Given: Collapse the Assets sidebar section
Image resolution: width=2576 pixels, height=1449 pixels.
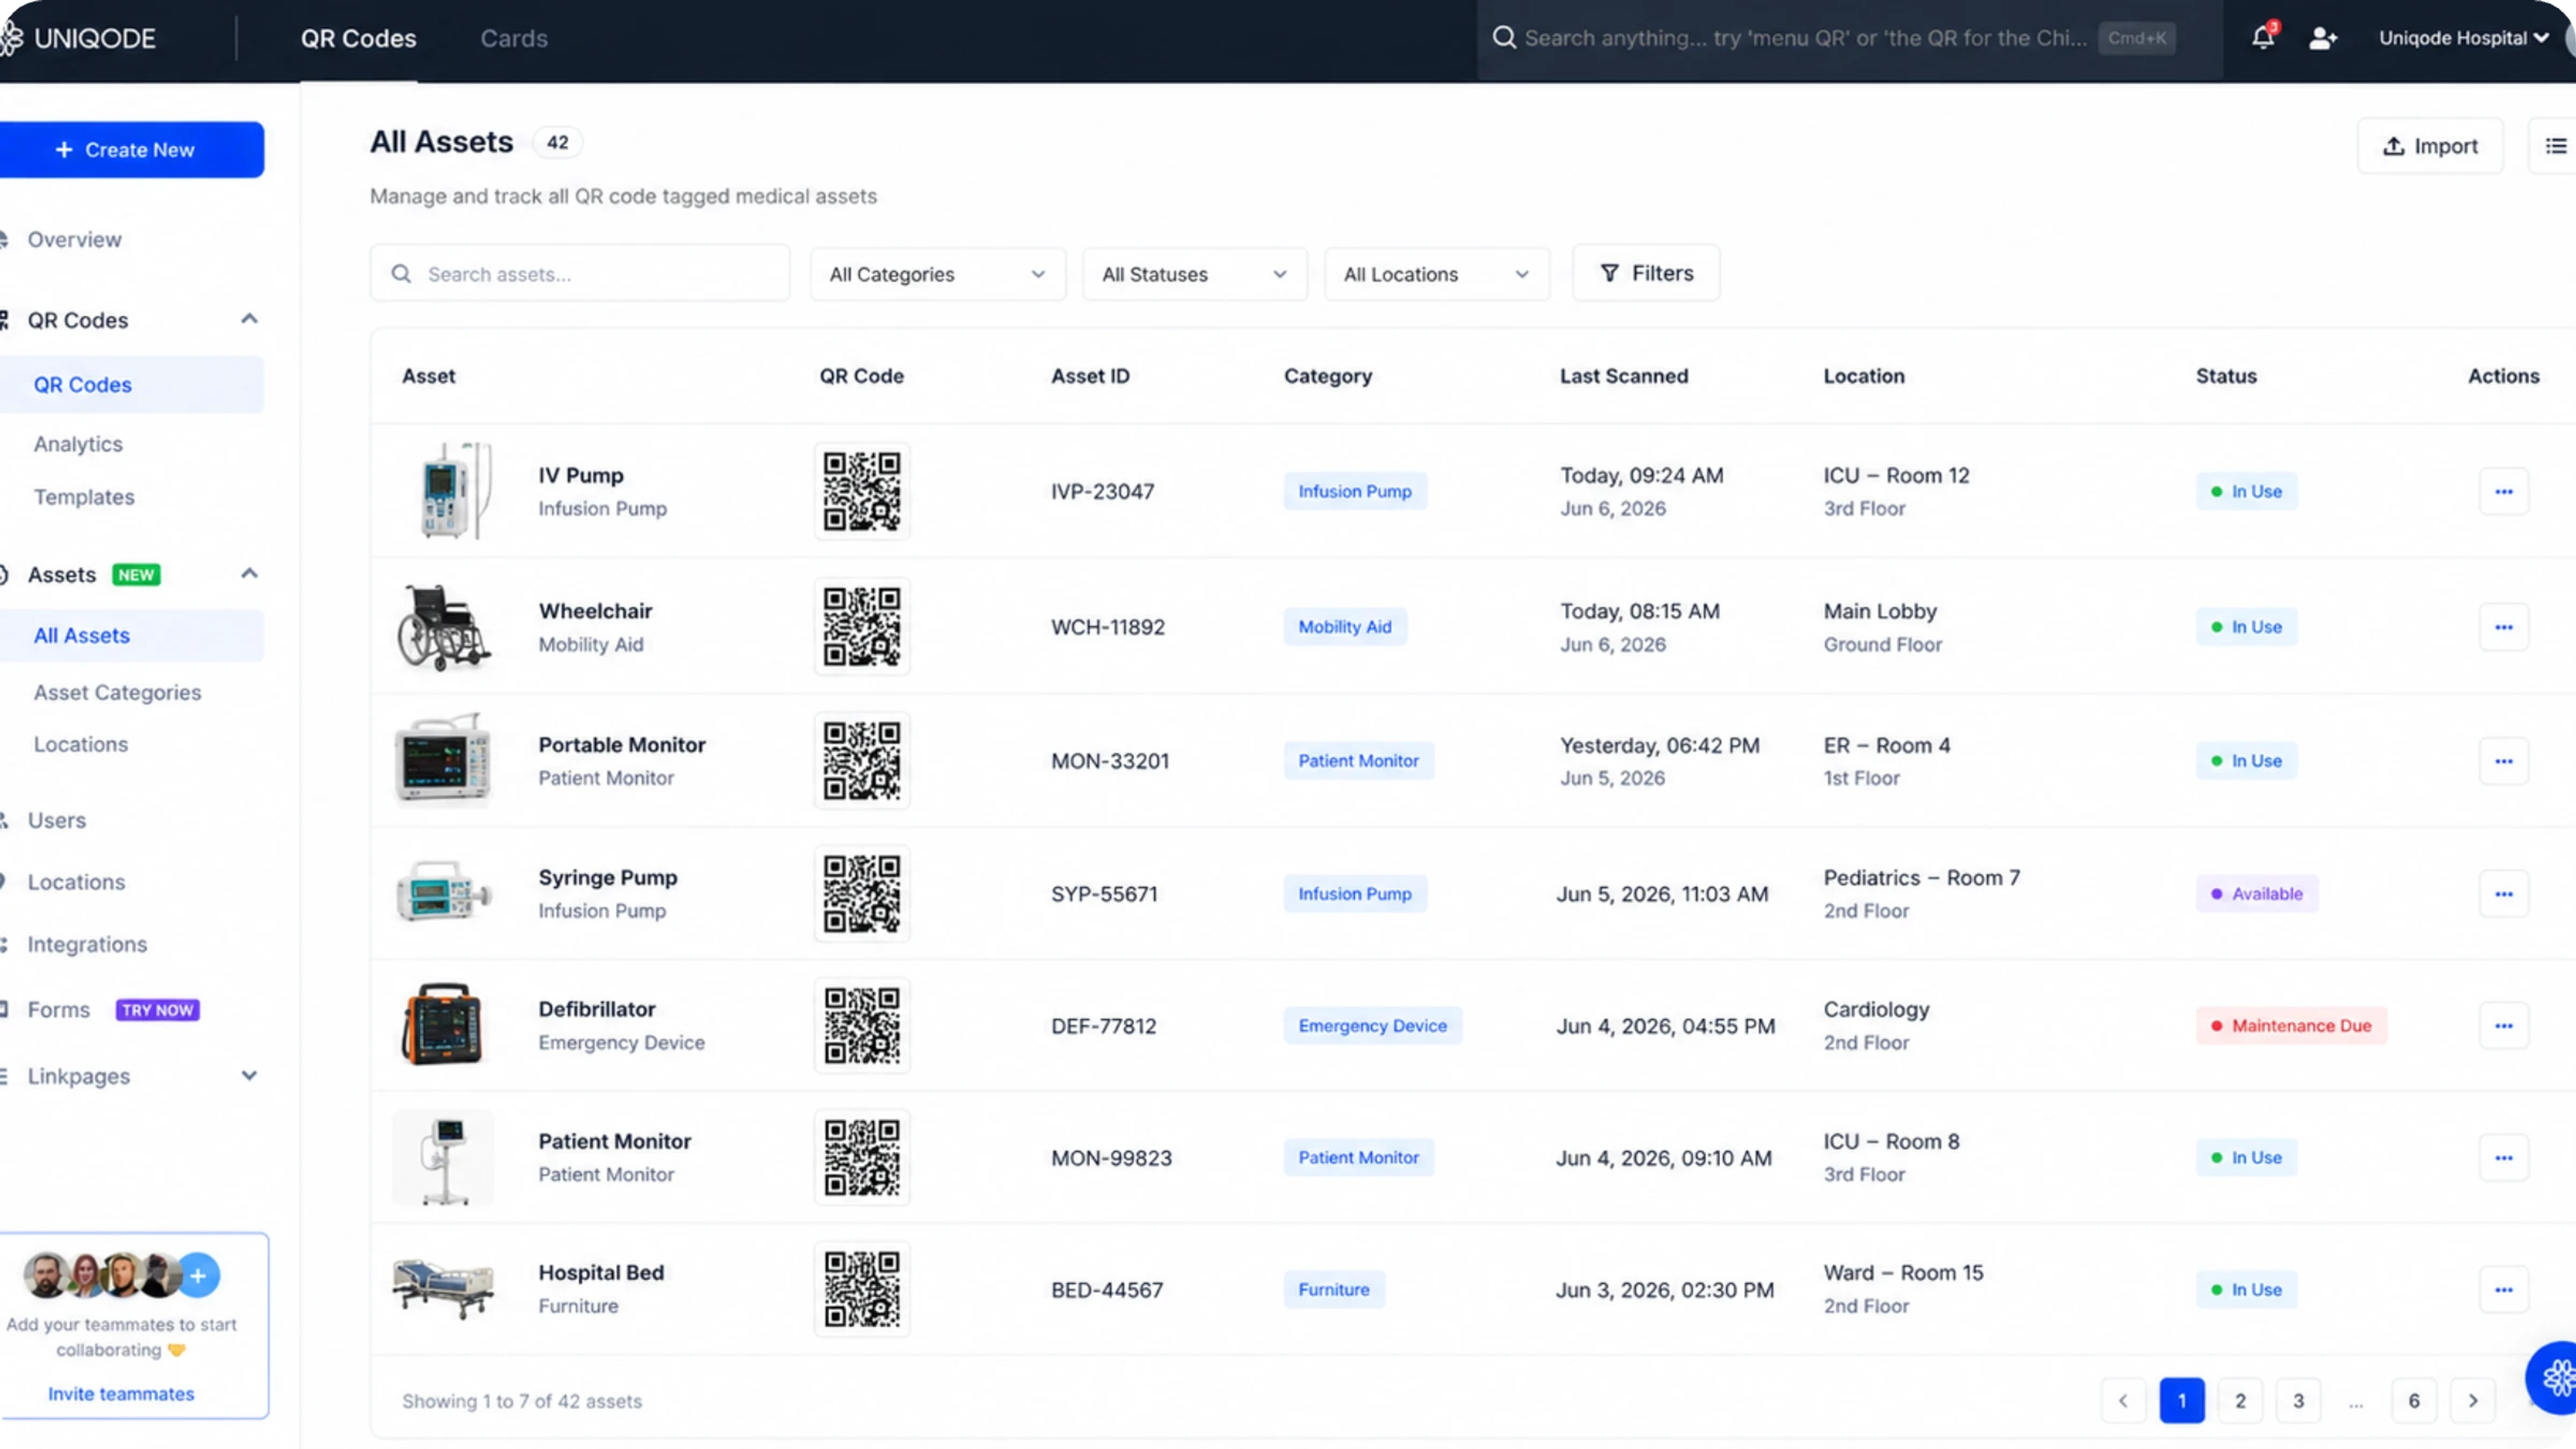Looking at the screenshot, I should [x=249, y=574].
